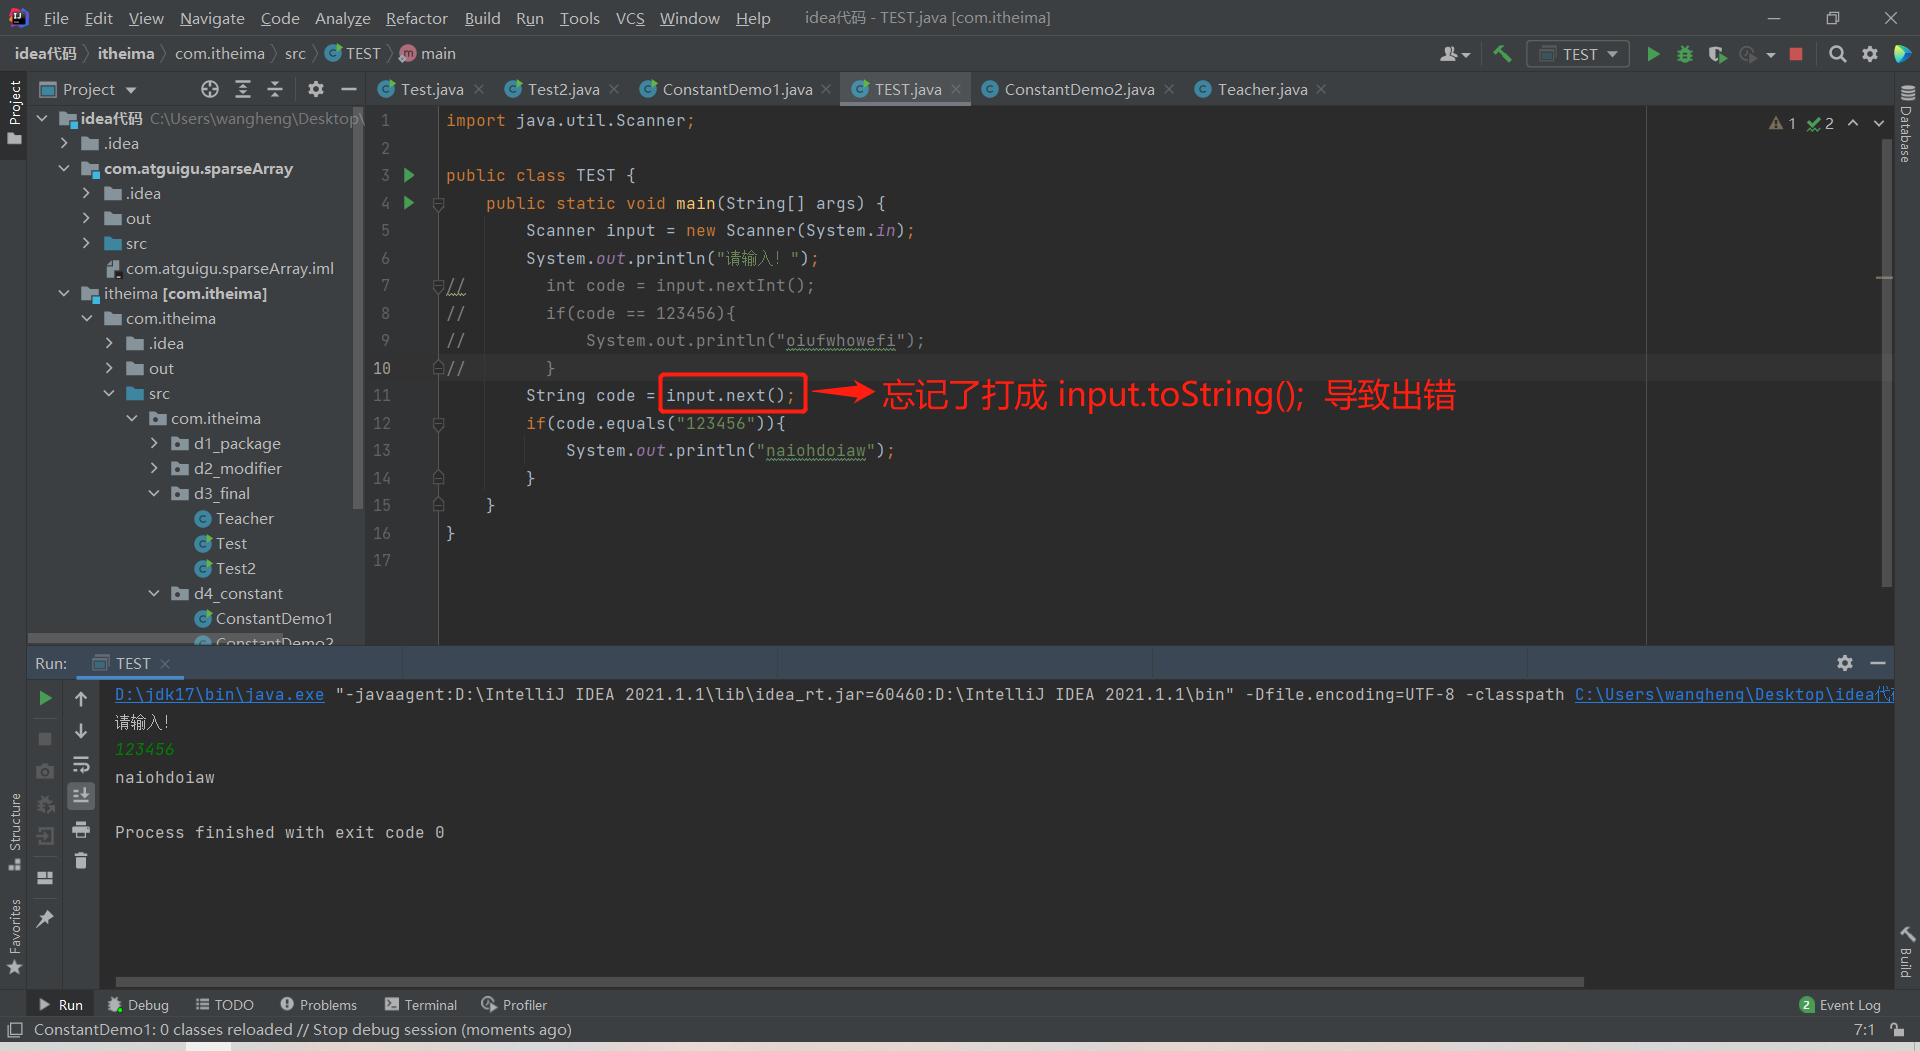This screenshot has width=1920, height=1051.
Task: Expand the d2_modifier folder
Action: point(154,468)
